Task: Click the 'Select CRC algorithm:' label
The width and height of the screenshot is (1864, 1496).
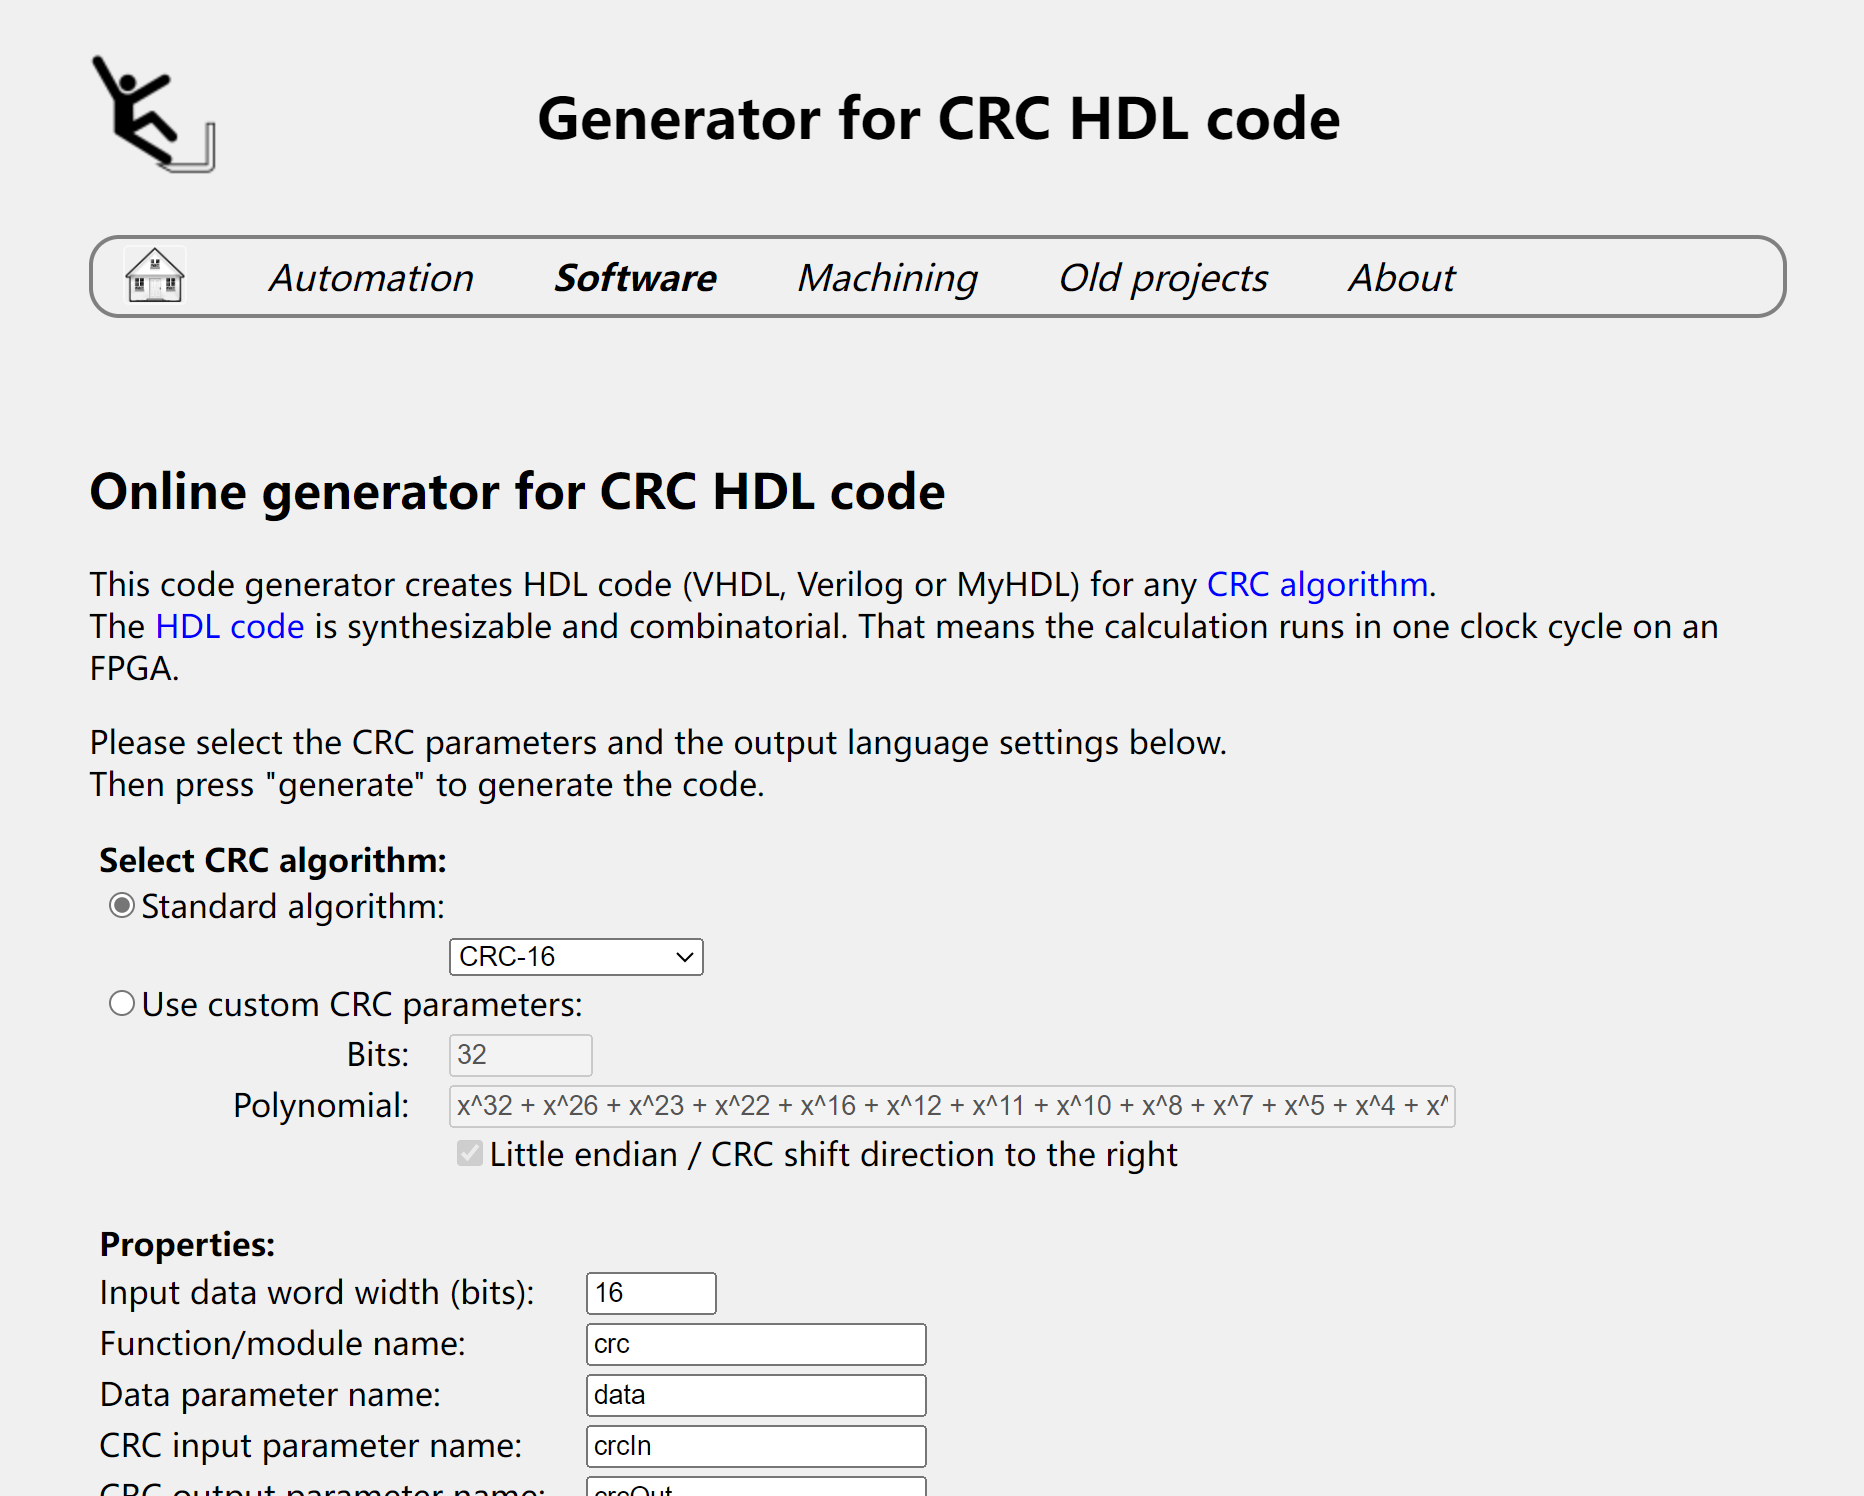Action: 273,860
